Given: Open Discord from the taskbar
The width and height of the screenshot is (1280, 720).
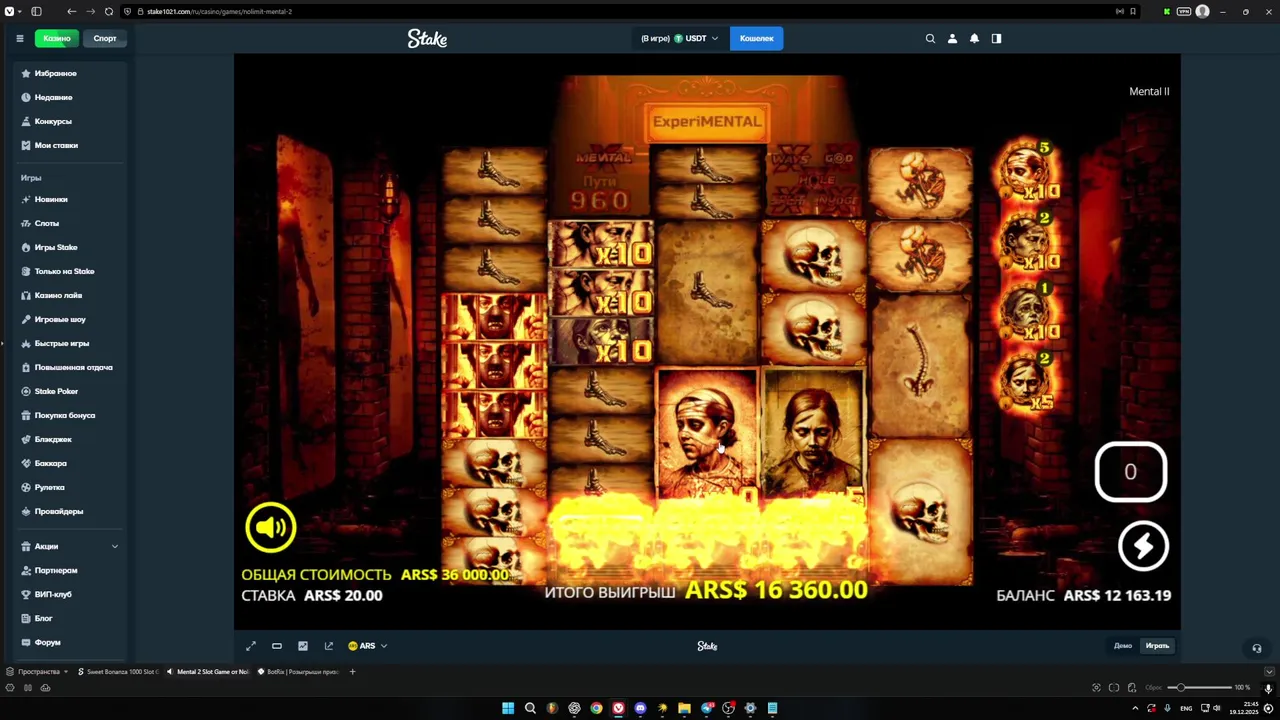Looking at the screenshot, I should click(x=640, y=708).
